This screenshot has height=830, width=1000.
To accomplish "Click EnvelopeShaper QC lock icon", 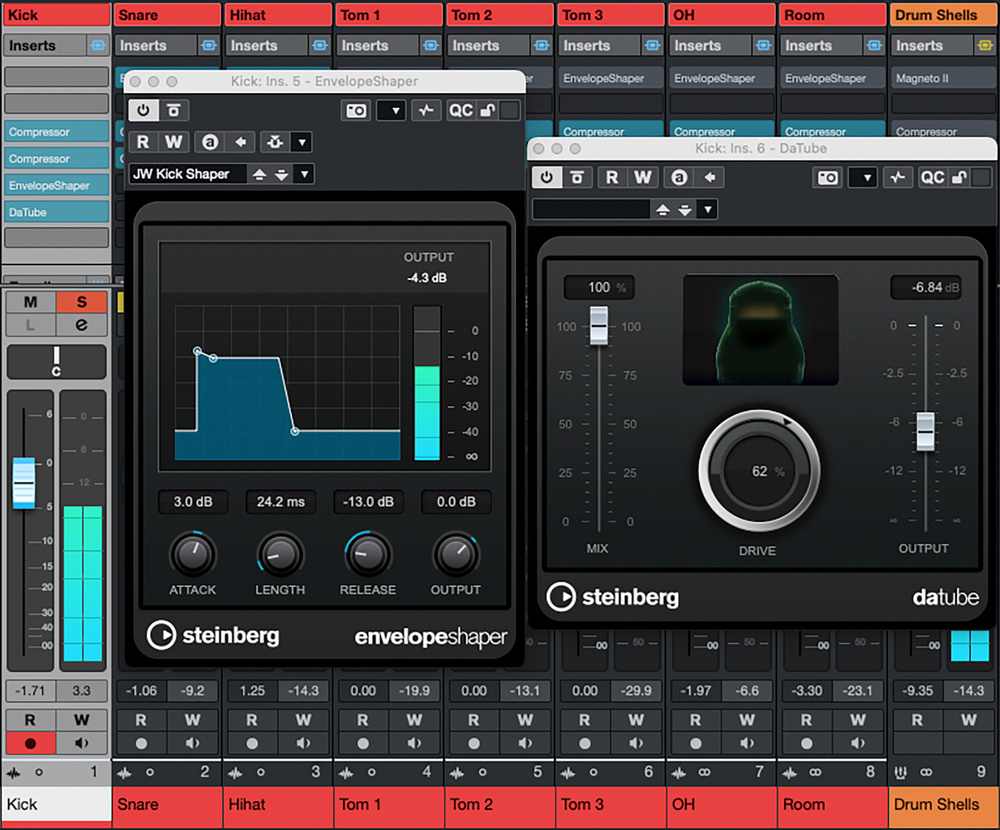I will [488, 110].
